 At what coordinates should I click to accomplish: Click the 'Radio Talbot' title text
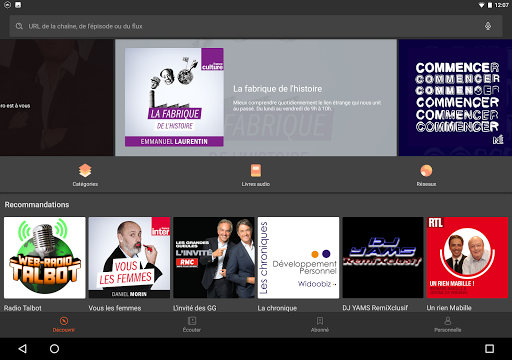[x=23, y=308]
